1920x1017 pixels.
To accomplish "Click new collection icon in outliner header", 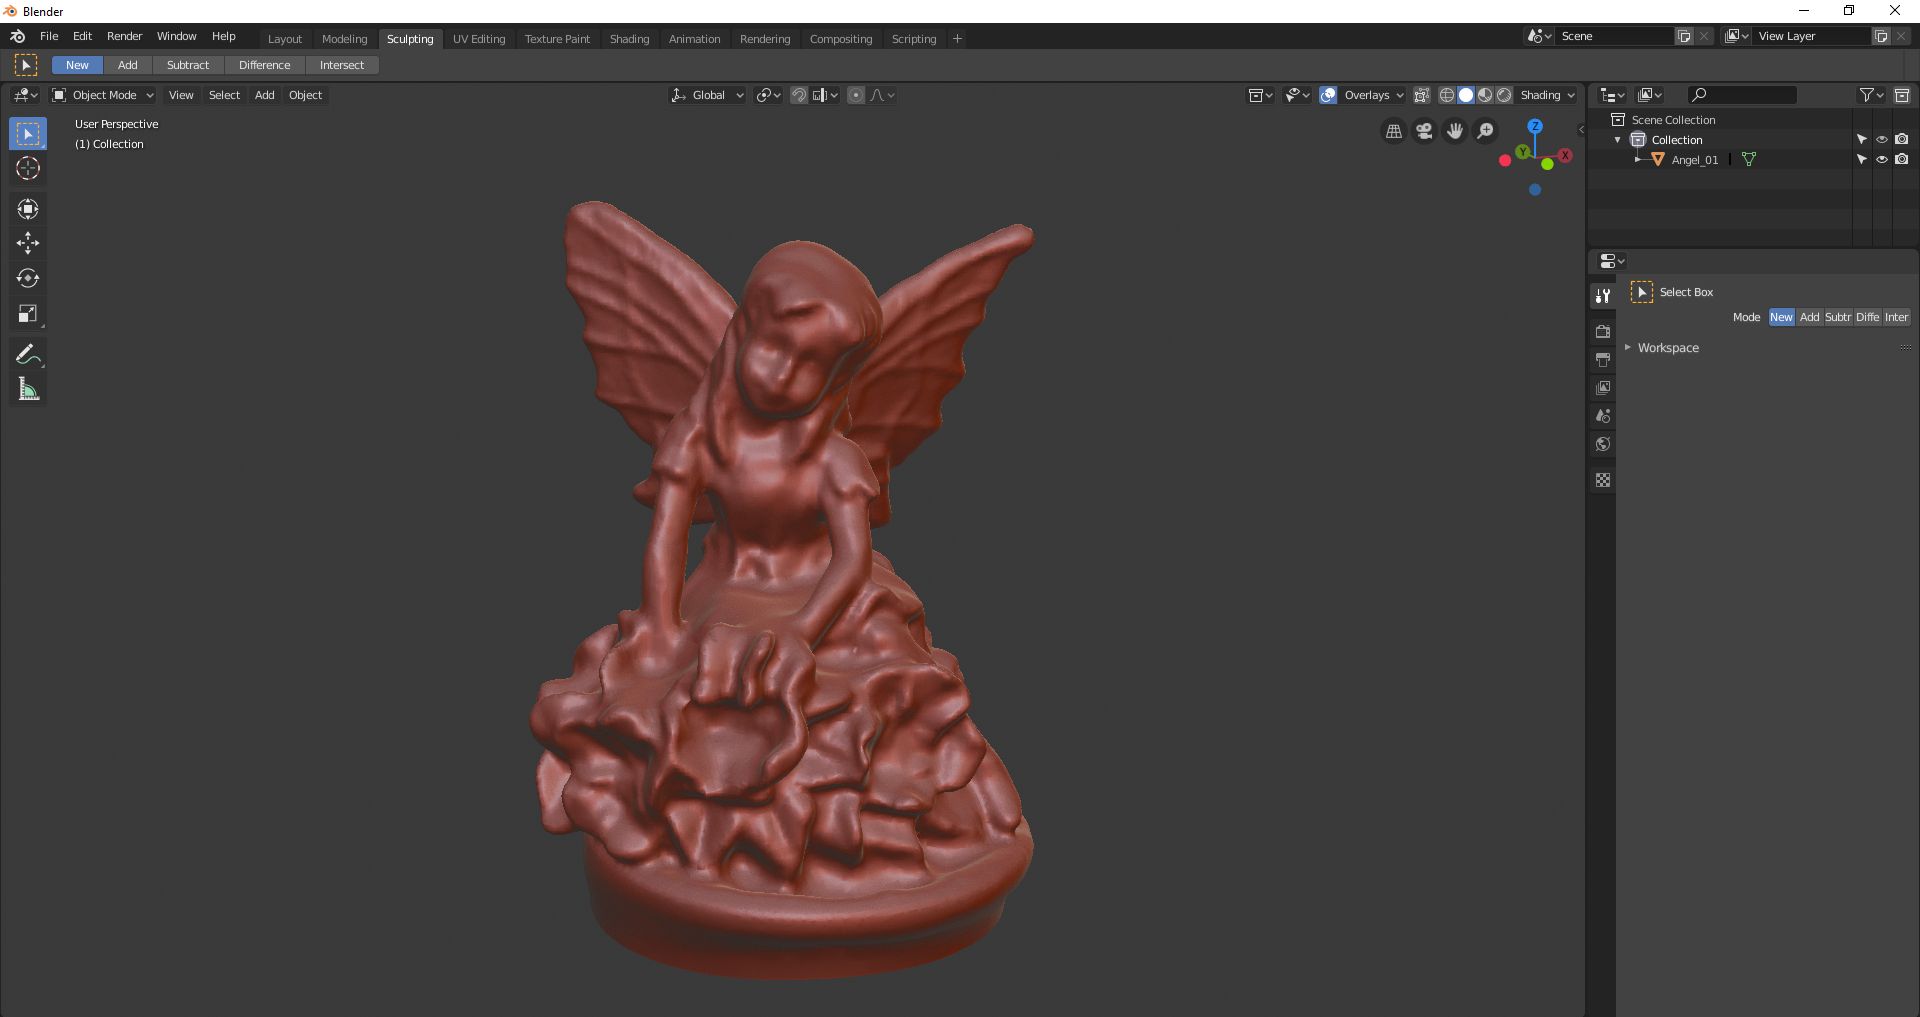I will (x=1902, y=95).
